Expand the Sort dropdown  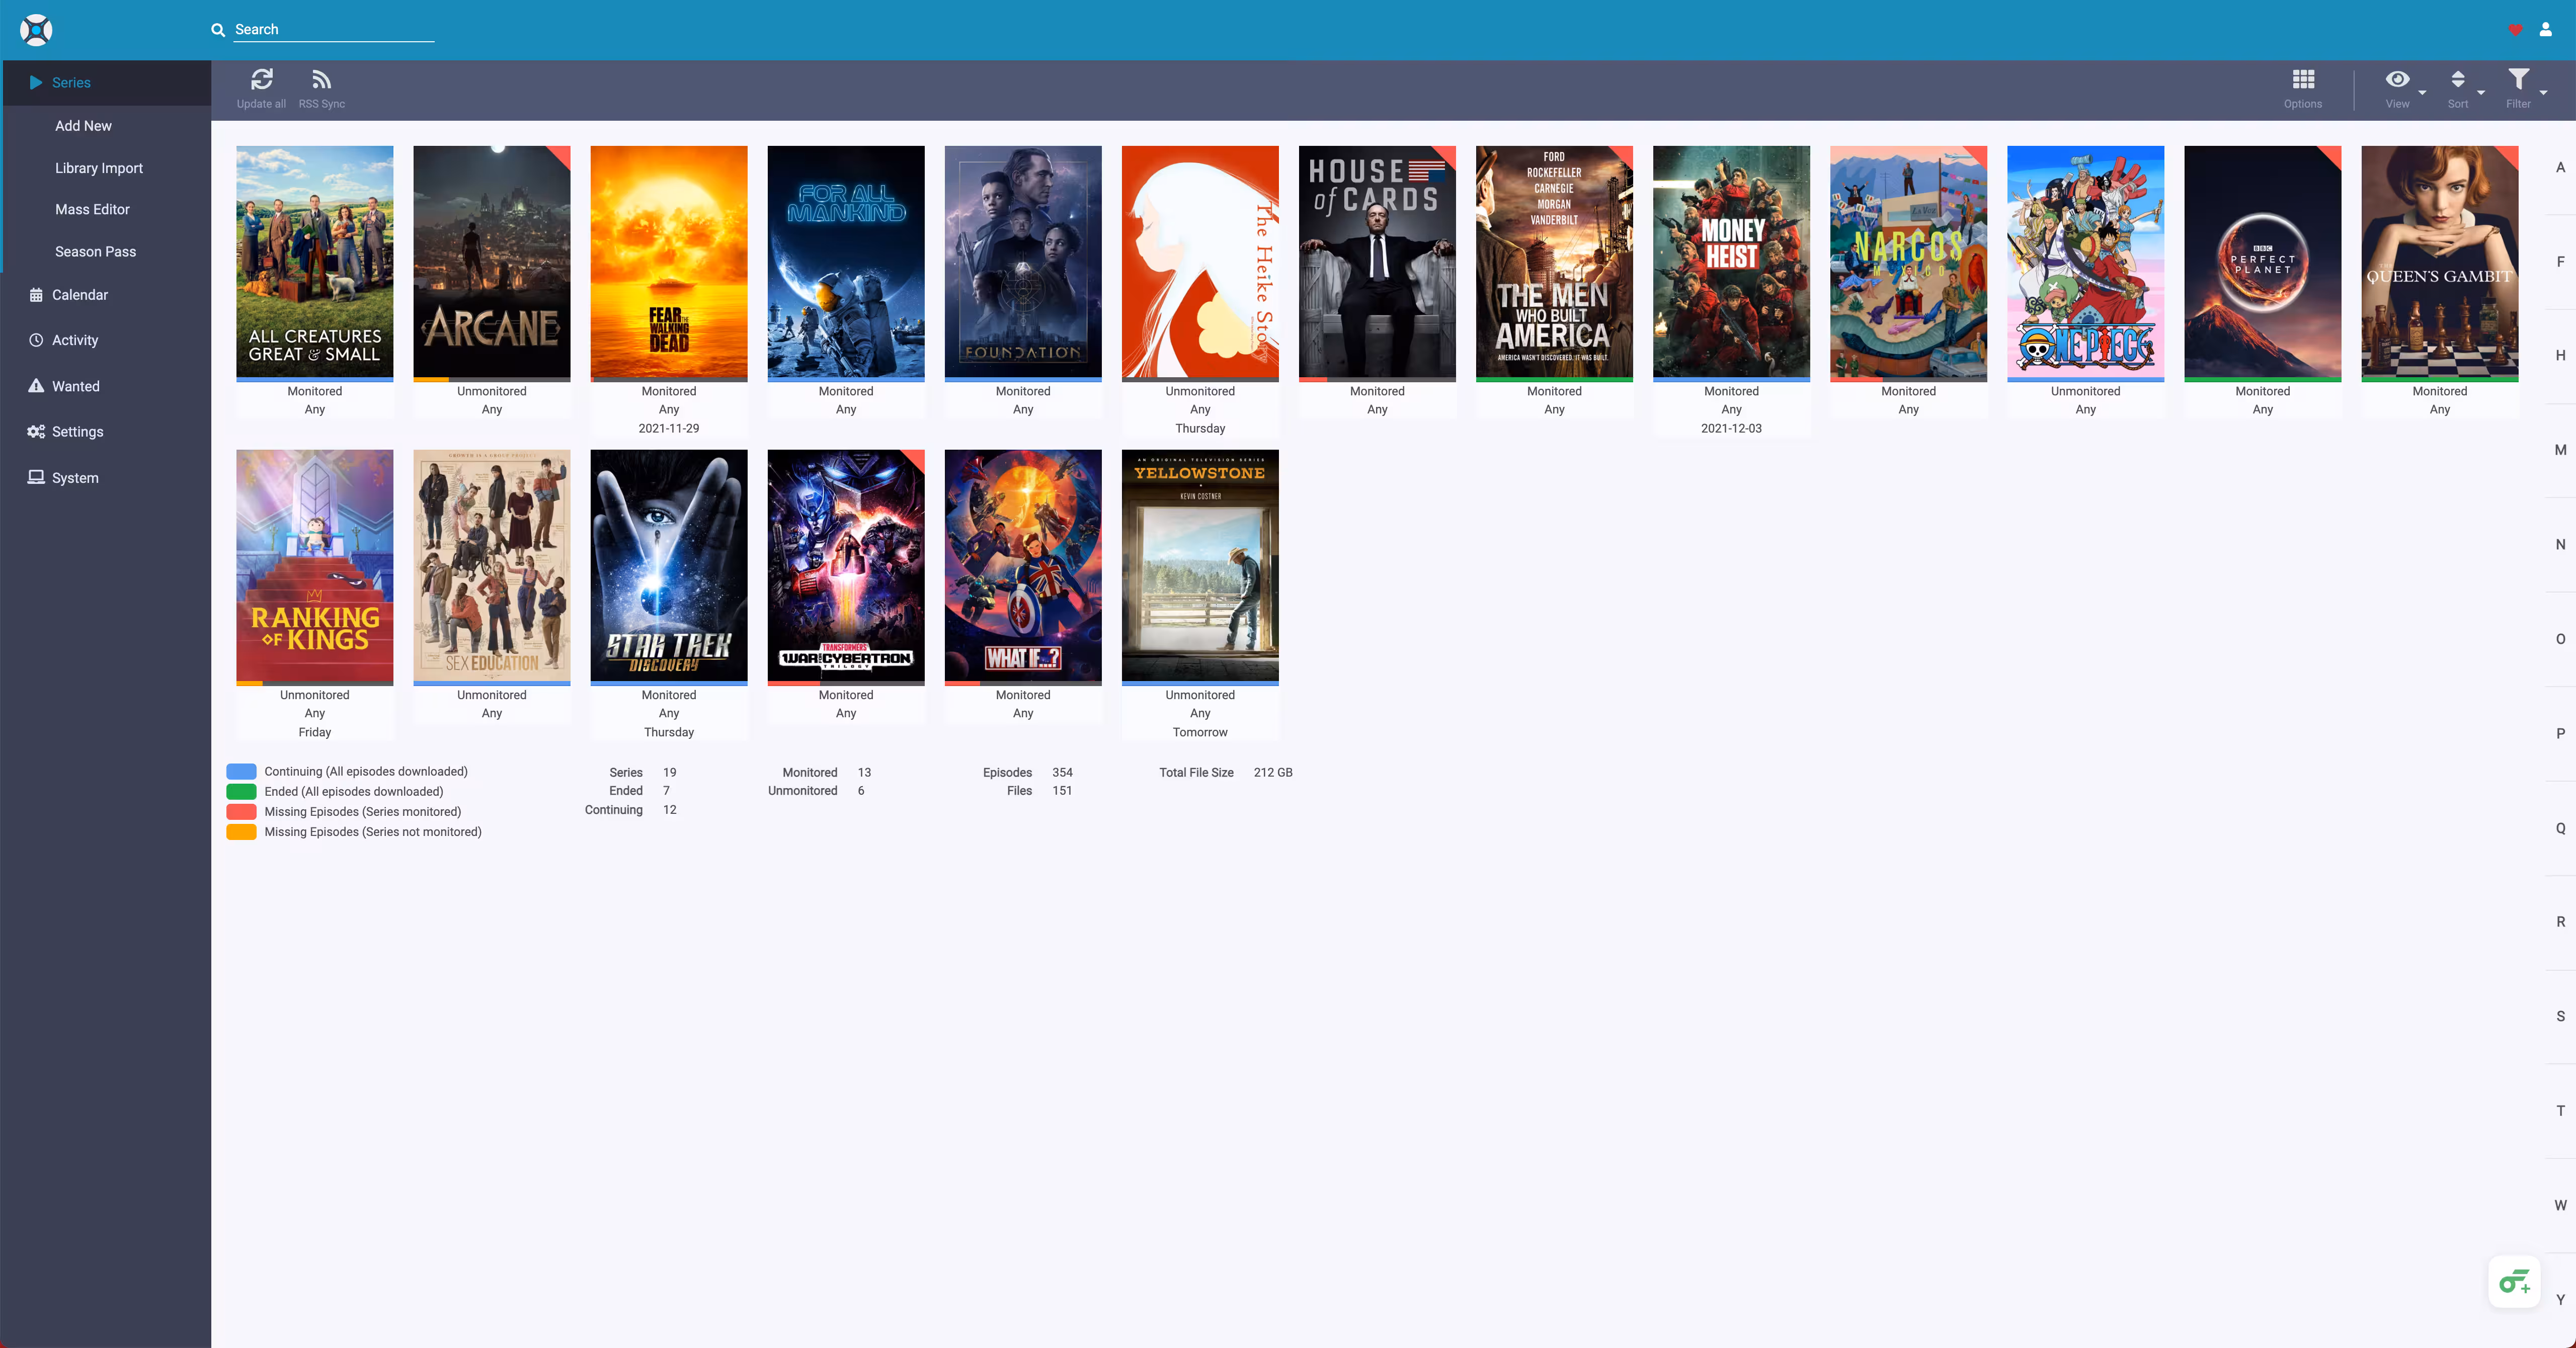tap(2458, 80)
